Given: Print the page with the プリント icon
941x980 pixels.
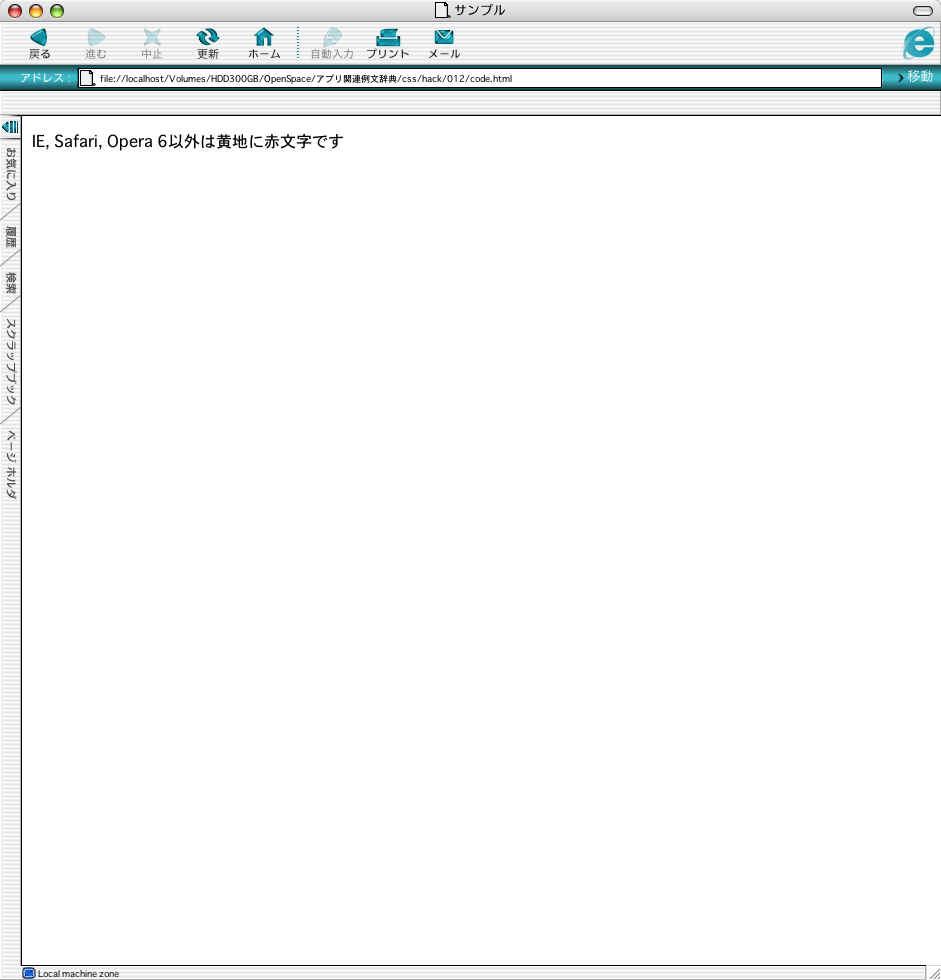Looking at the screenshot, I should click(x=387, y=37).
